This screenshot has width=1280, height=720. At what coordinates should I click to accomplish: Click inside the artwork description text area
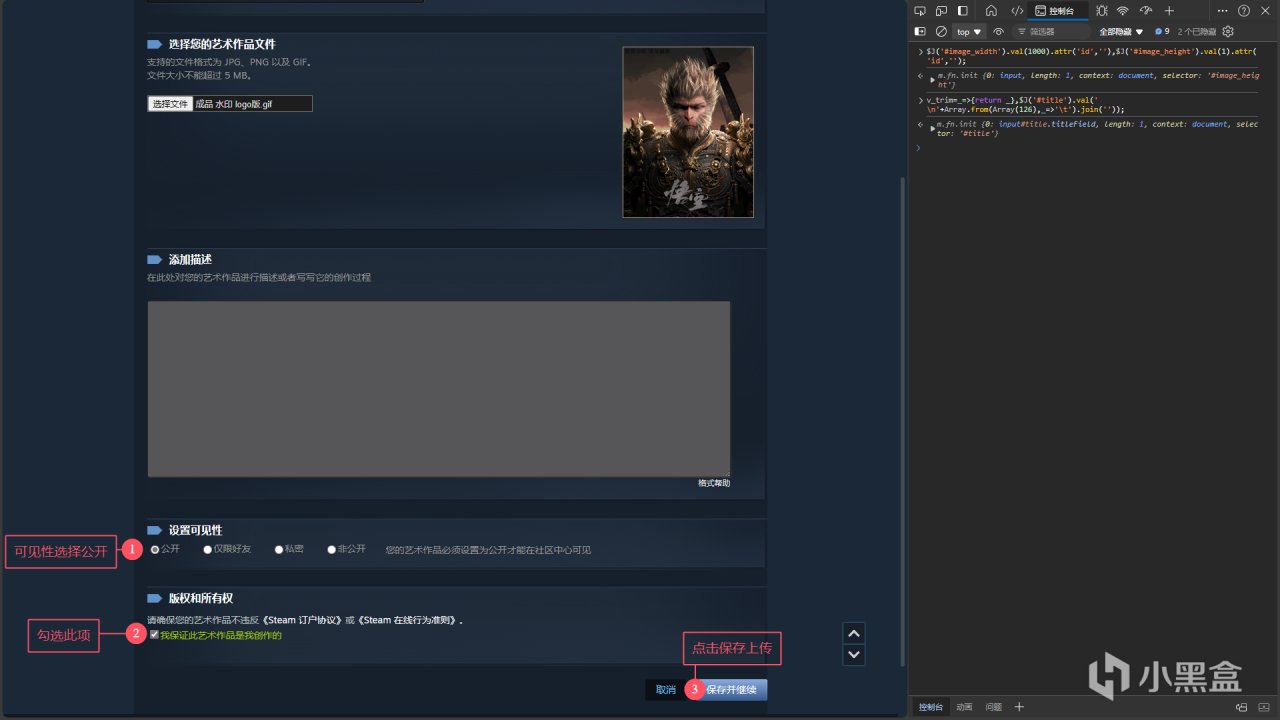439,389
